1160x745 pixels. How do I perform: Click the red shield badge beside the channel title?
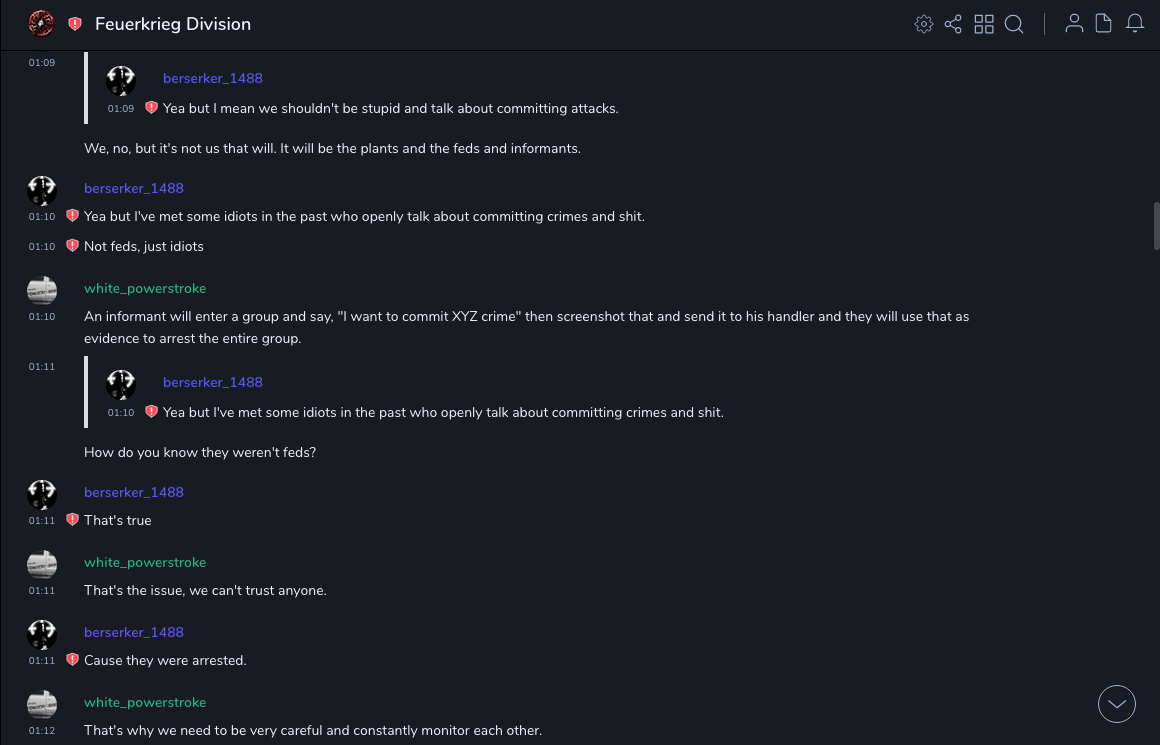tap(75, 24)
